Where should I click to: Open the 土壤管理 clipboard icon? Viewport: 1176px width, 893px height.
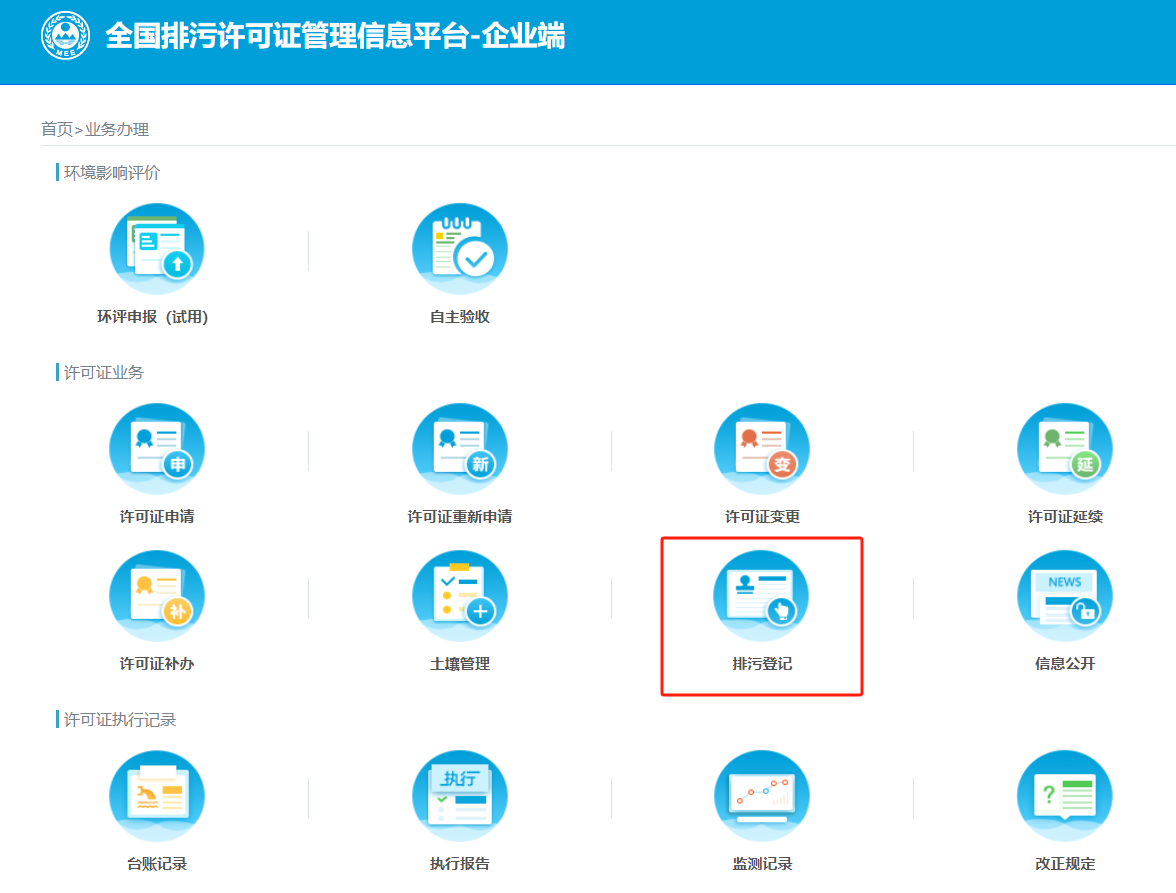coord(460,597)
